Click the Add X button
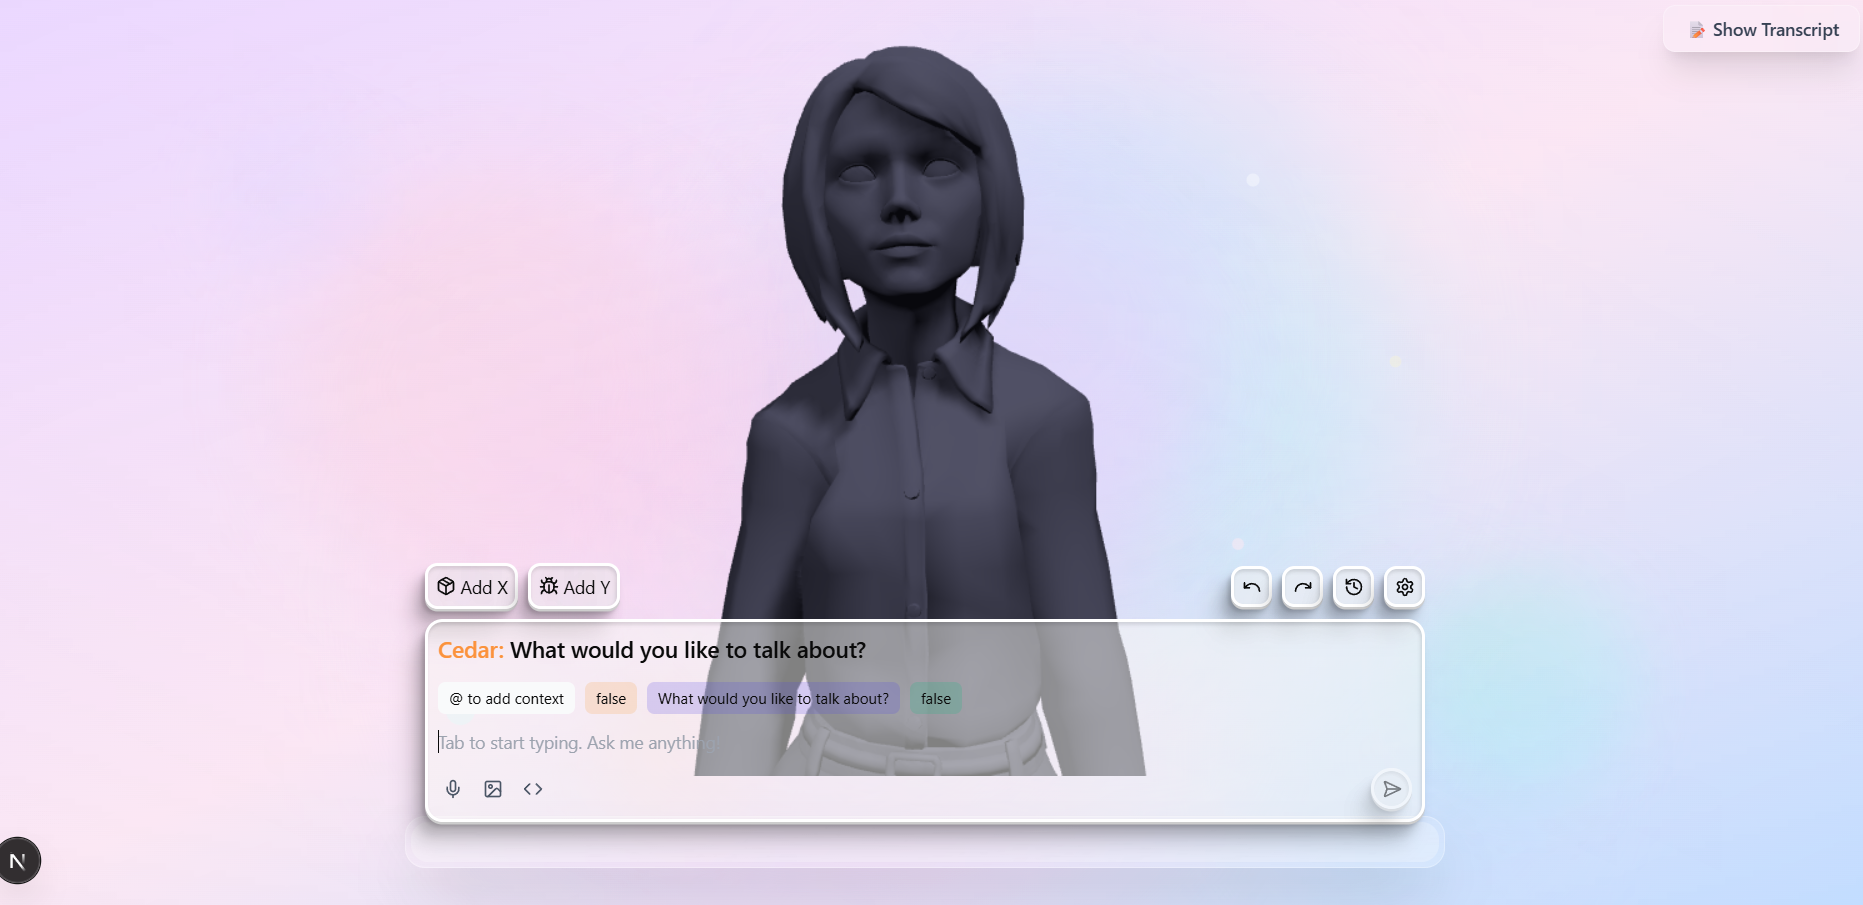The height and width of the screenshot is (905, 1863). coord(472,587)
